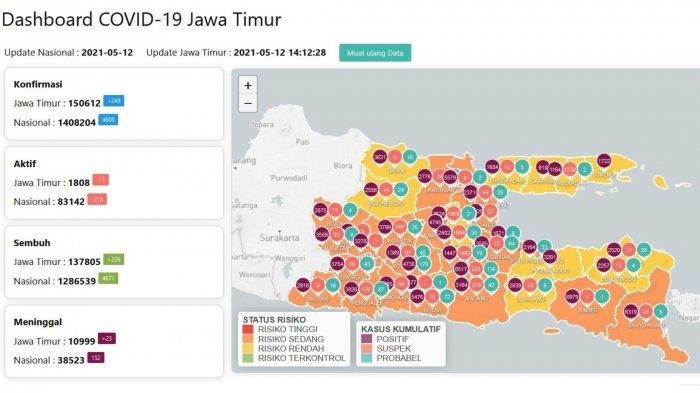This screenshot has width=700, height=393.
Task: Click the 1684 marker on Madura
Action: click(x=492, y=167)
